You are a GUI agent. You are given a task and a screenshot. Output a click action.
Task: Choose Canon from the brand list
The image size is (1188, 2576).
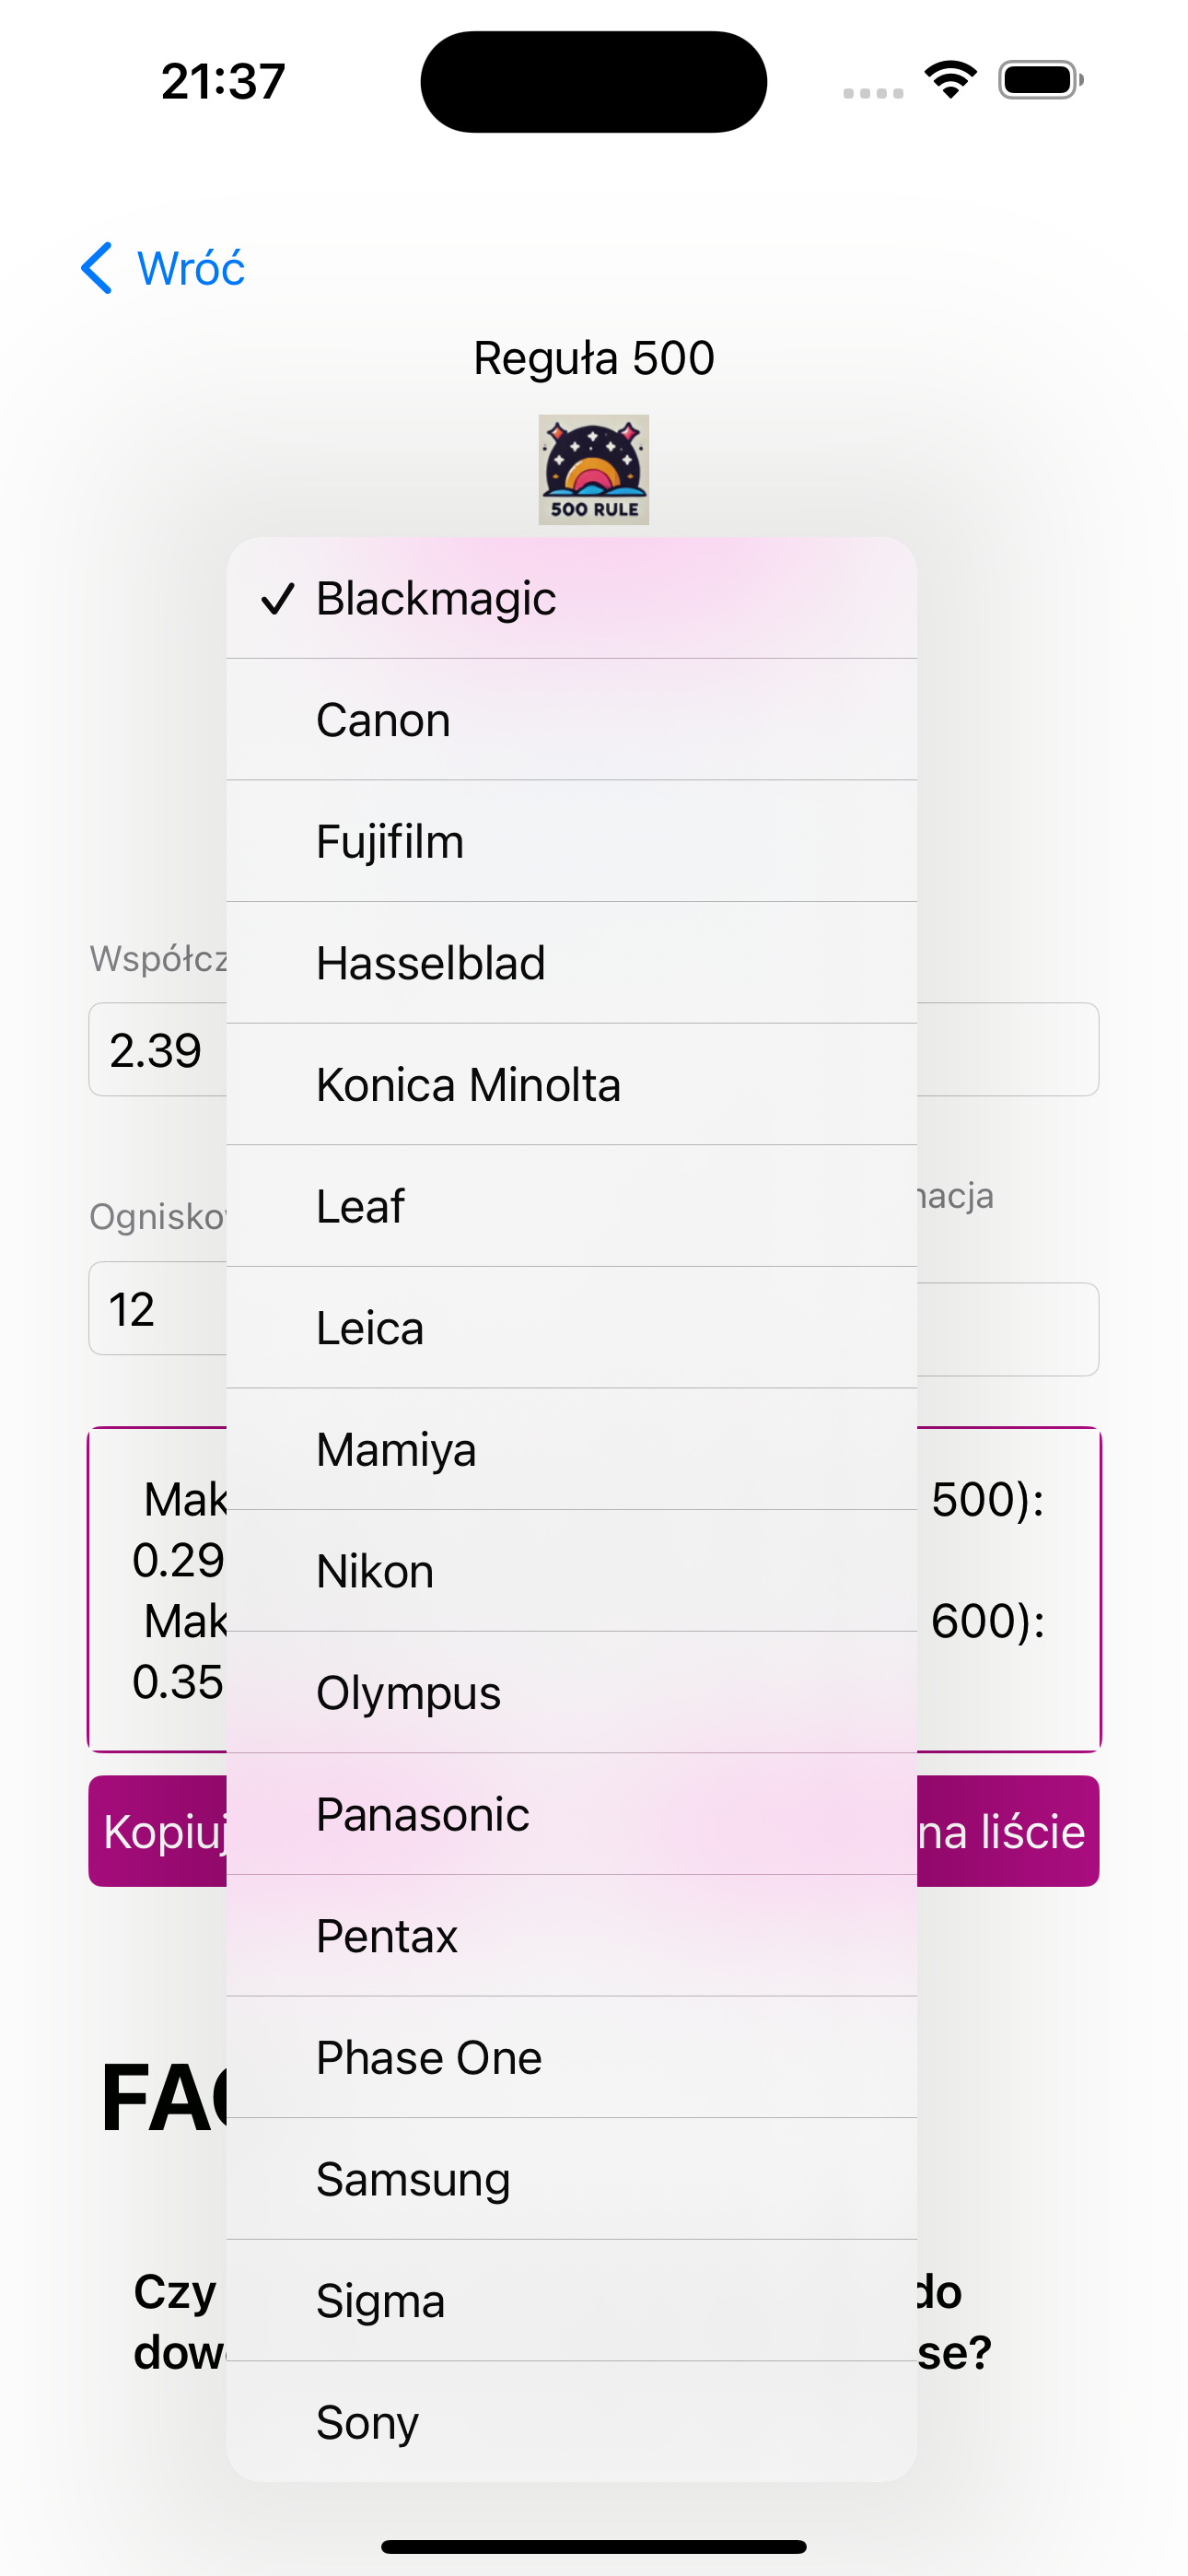[x=572, y=720]
